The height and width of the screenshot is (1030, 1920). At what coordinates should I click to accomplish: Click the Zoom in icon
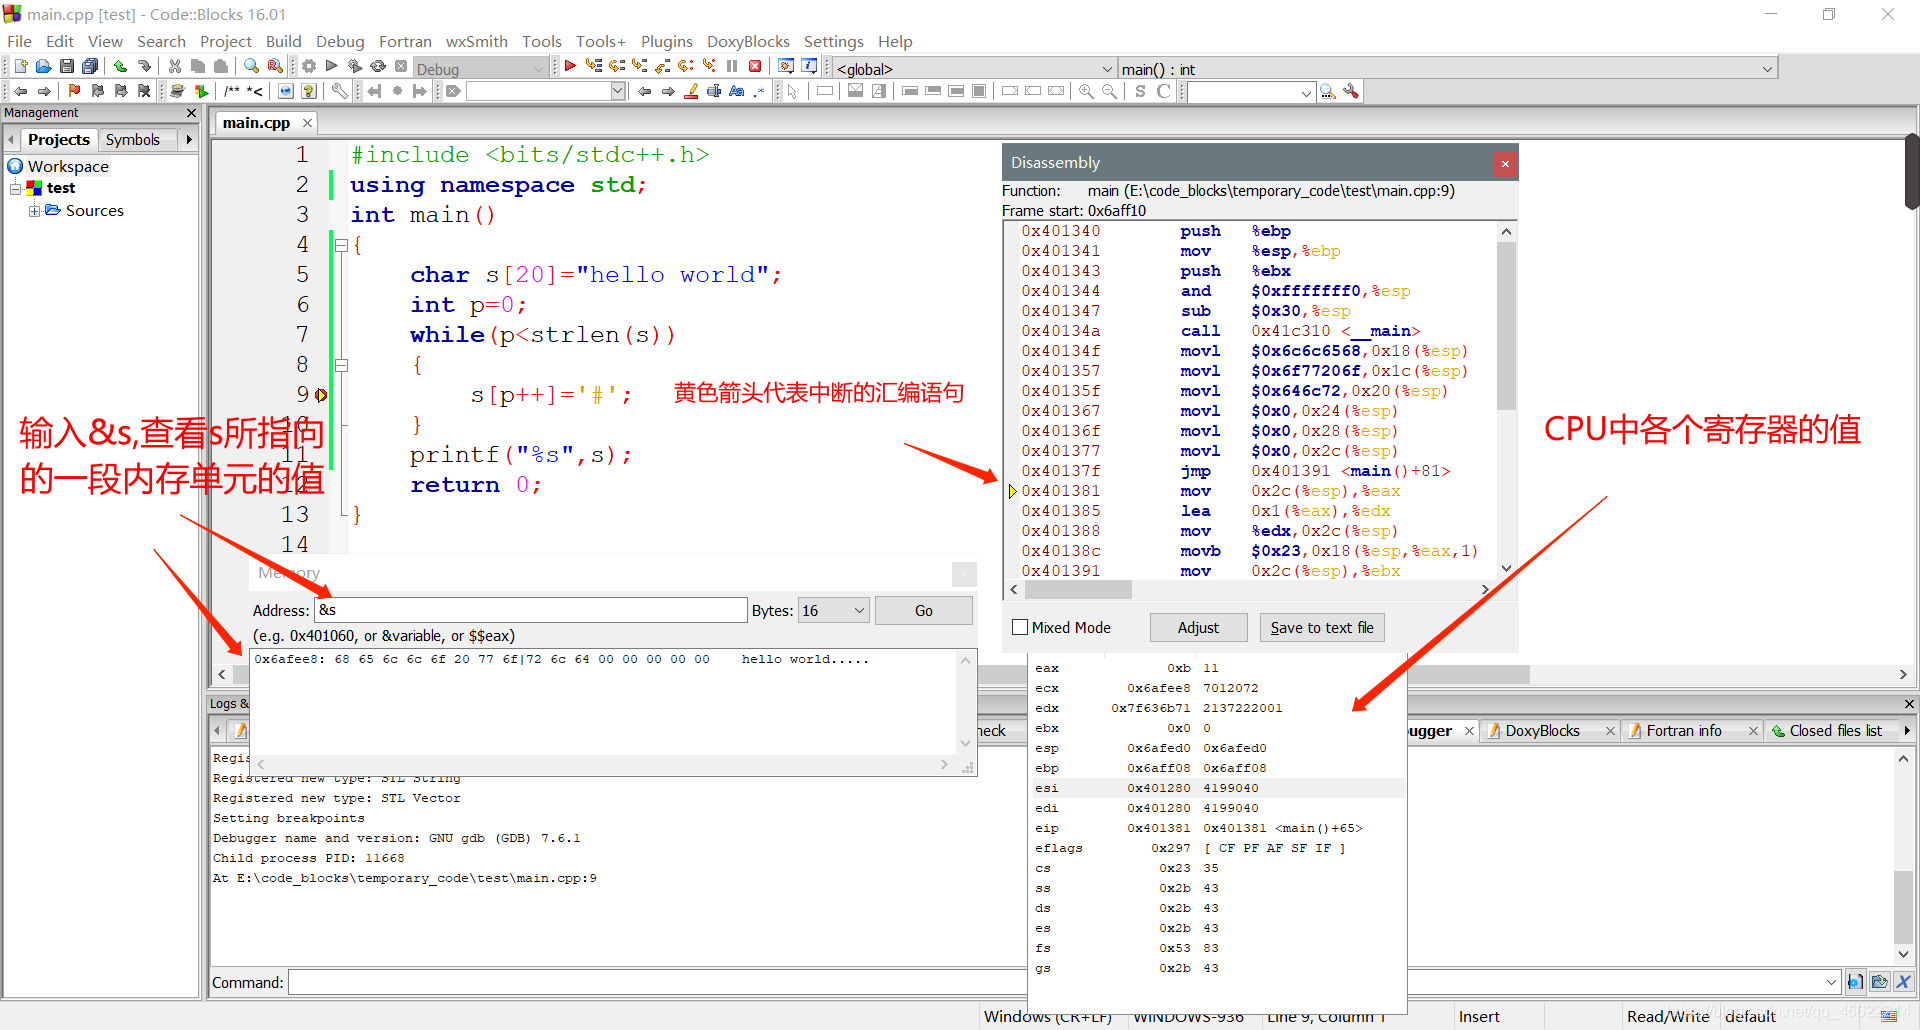click(1086, 91)
